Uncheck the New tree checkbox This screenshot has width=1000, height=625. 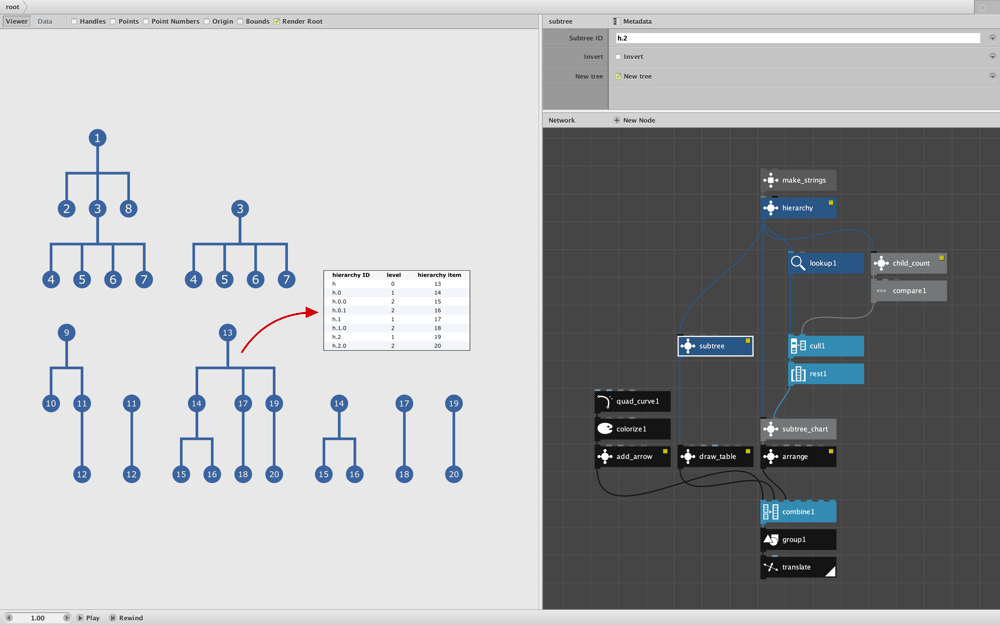tap(618, 77)
